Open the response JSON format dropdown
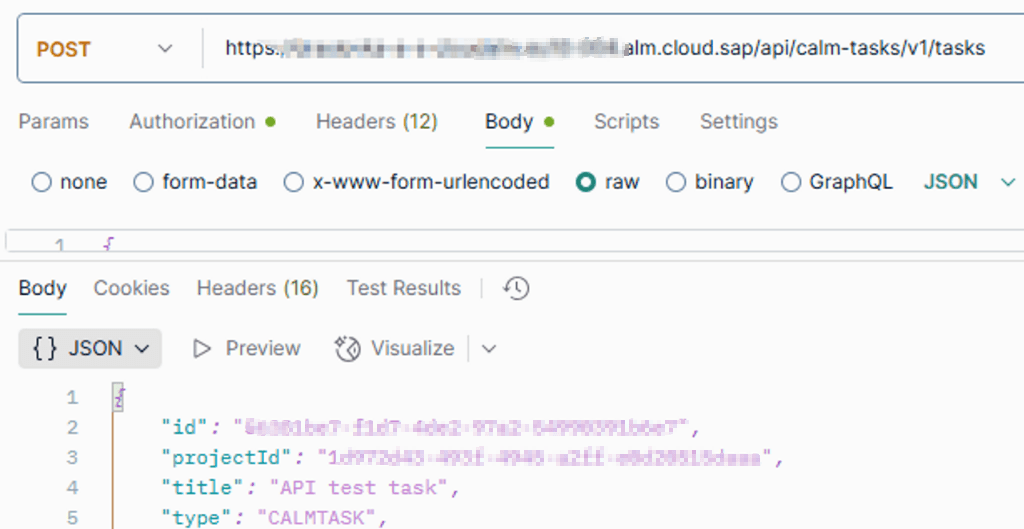1024x529 pixels. pyautogui.click(x=90, y=349)
